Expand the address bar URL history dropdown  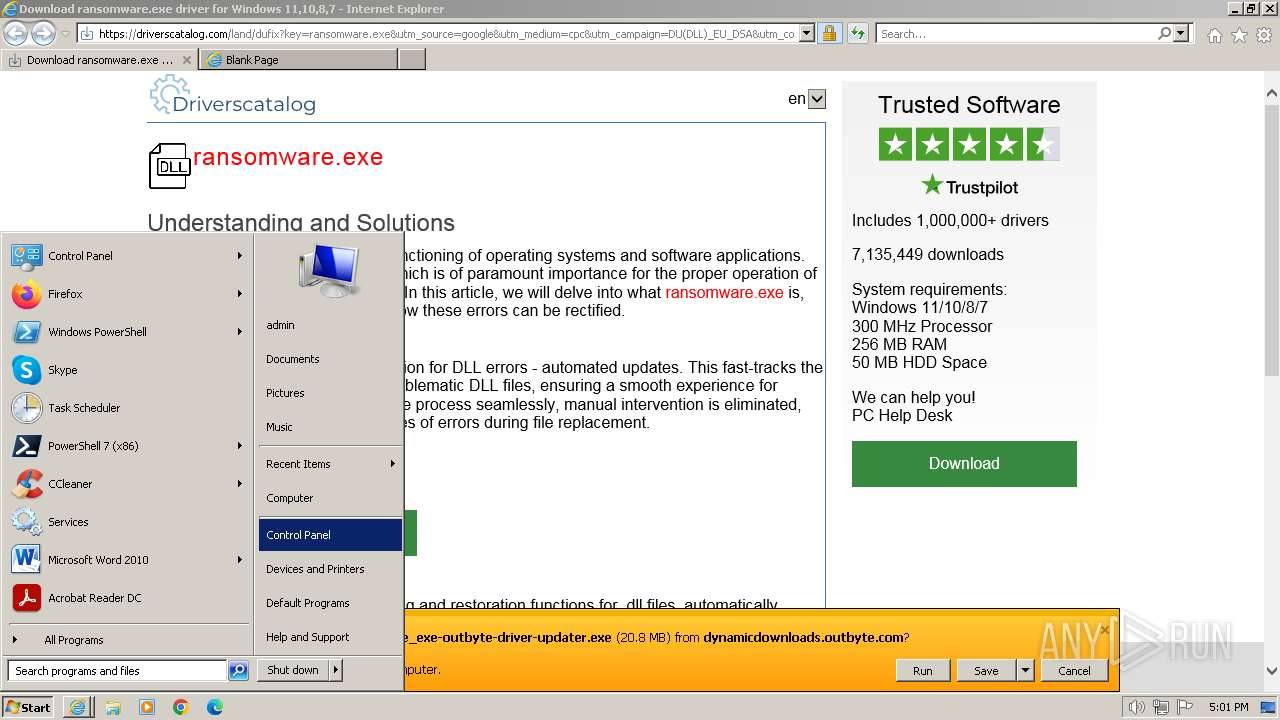tap(807, 33)
